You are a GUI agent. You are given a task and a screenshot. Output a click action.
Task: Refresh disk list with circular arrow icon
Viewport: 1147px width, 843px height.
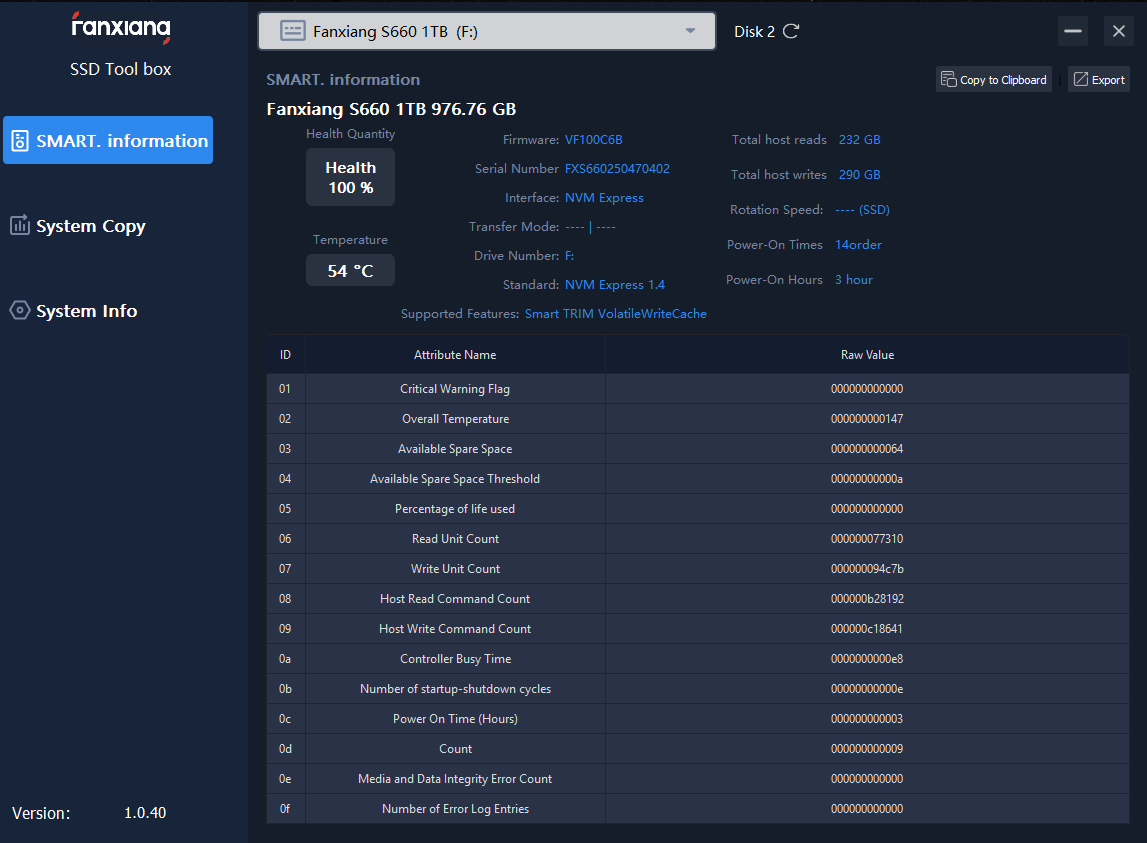(x=791, y=31)
